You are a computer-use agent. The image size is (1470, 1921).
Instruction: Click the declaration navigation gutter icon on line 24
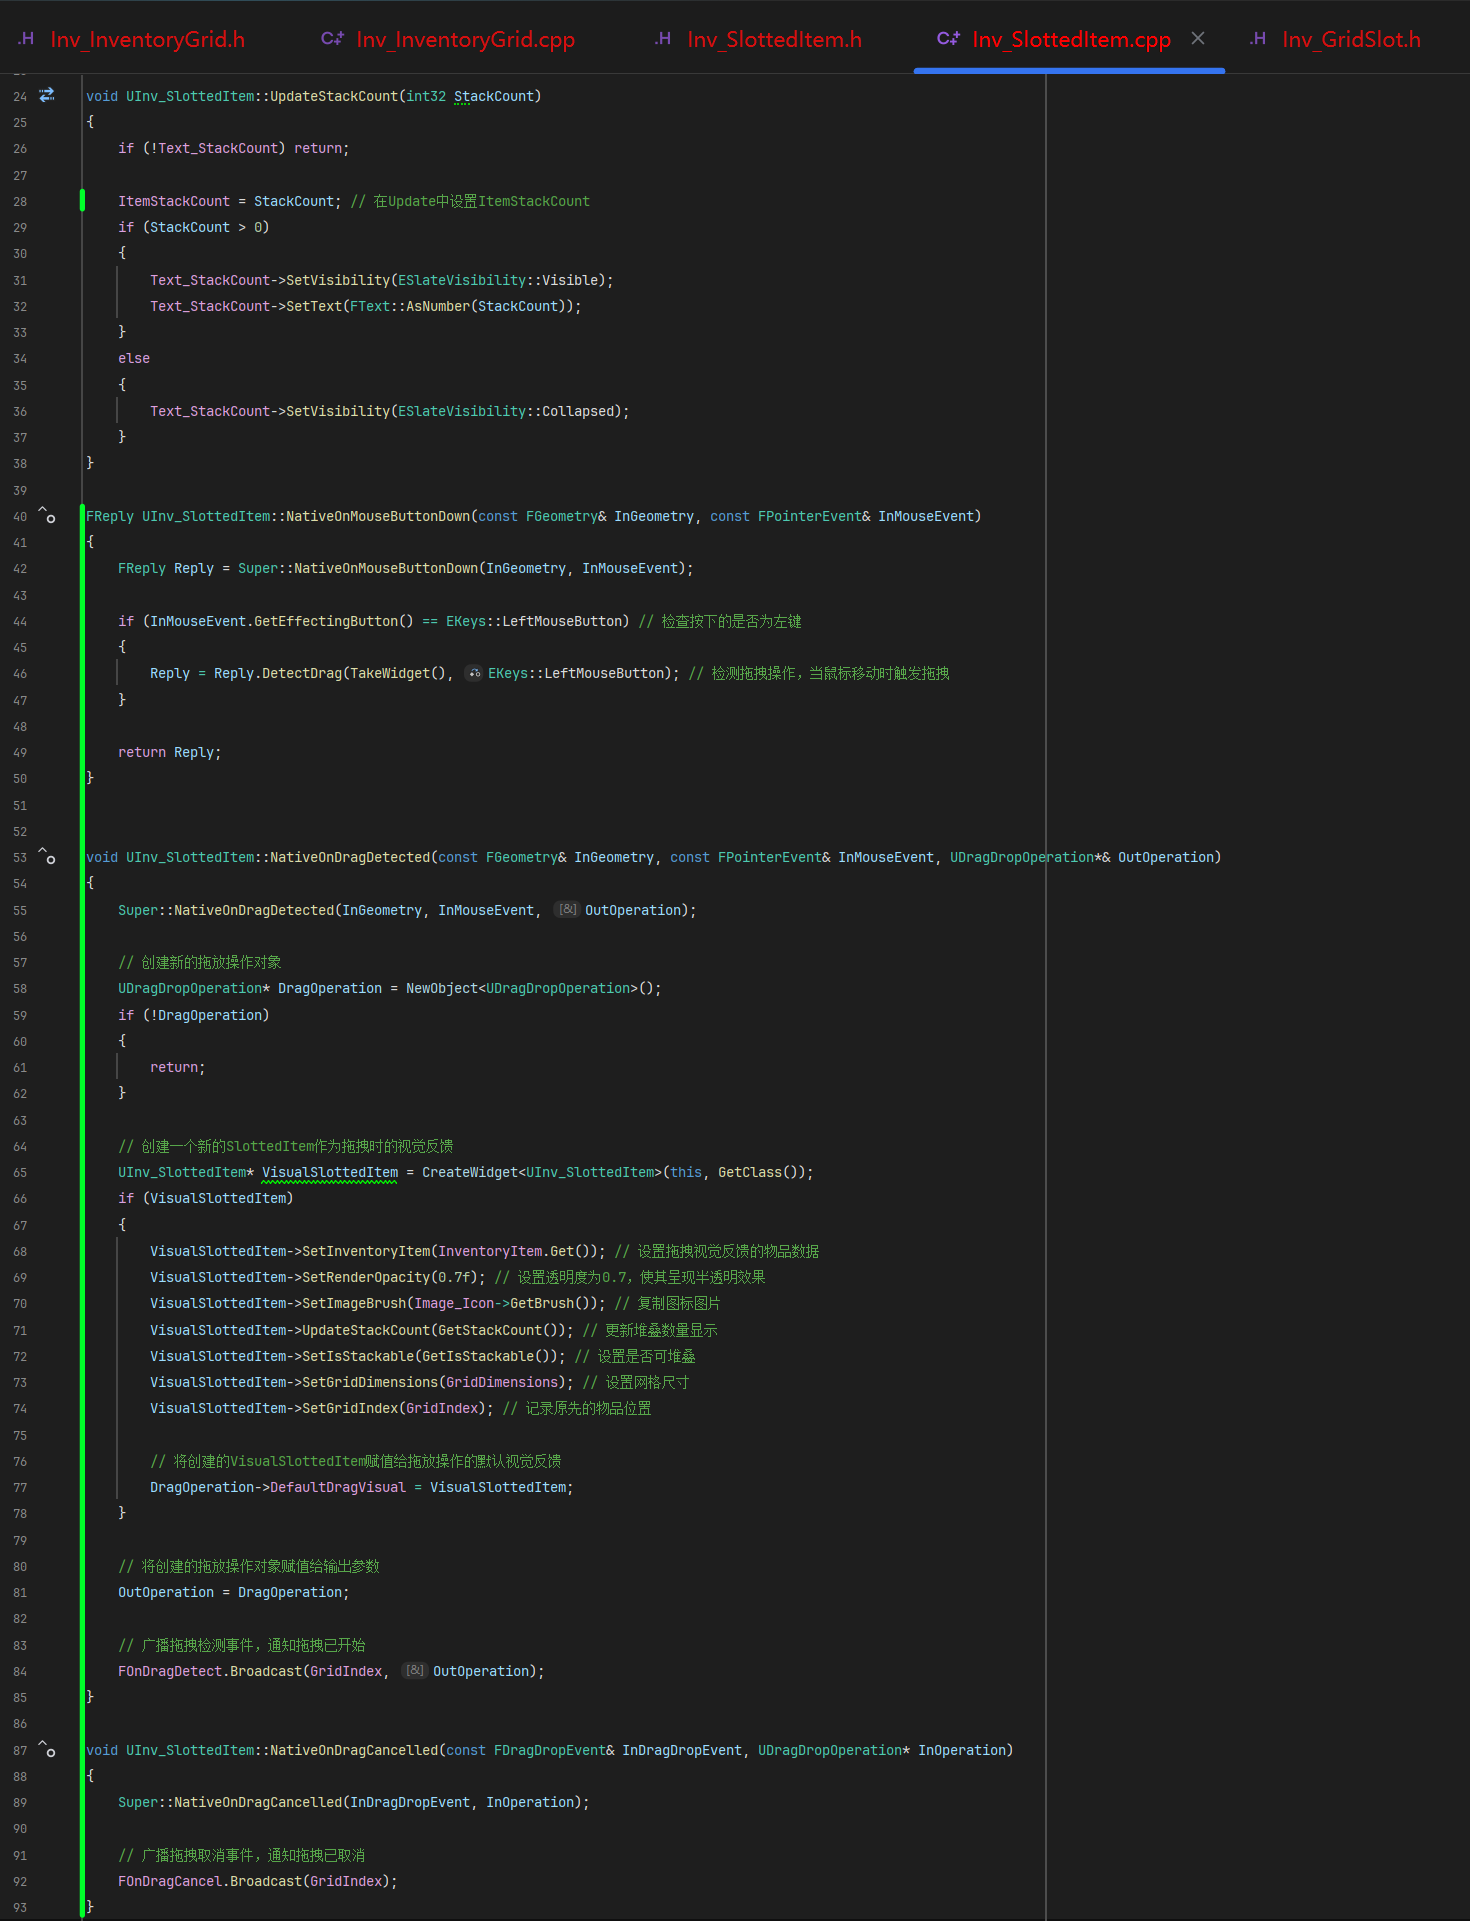click(47, 95)
